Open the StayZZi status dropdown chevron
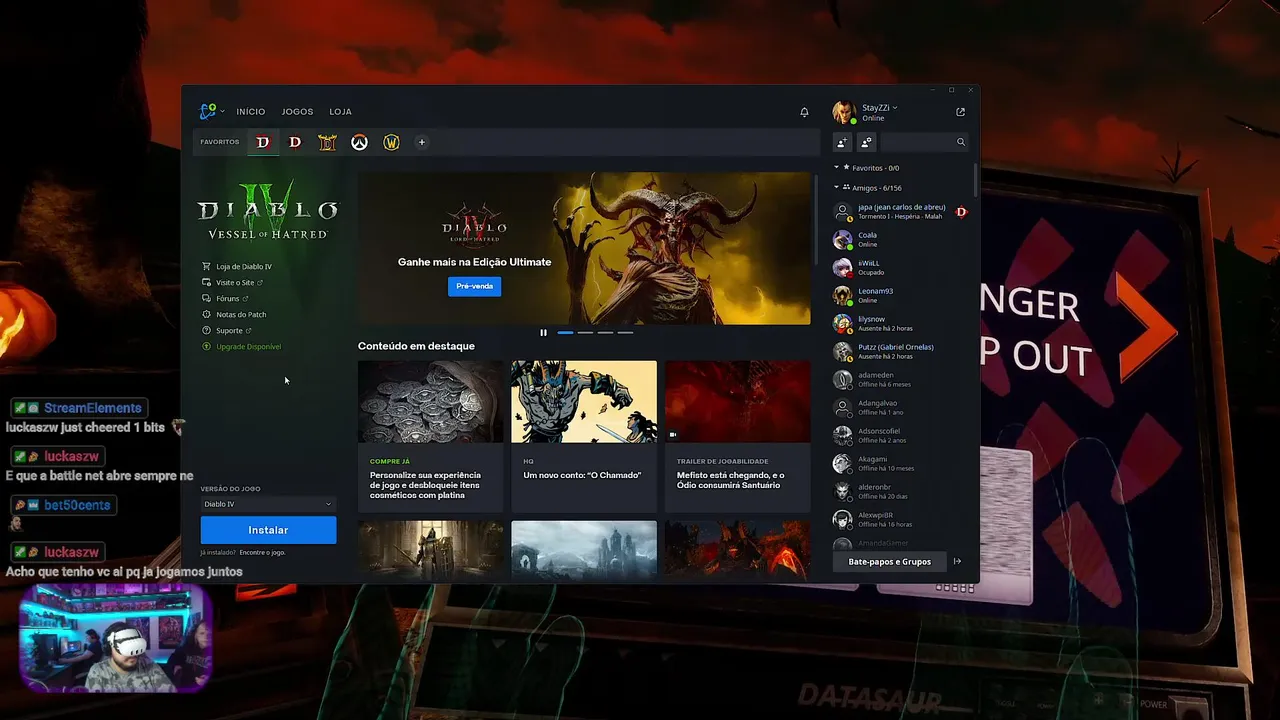Viewport: 1280px width, 720px height. click(x=895, y=108)
